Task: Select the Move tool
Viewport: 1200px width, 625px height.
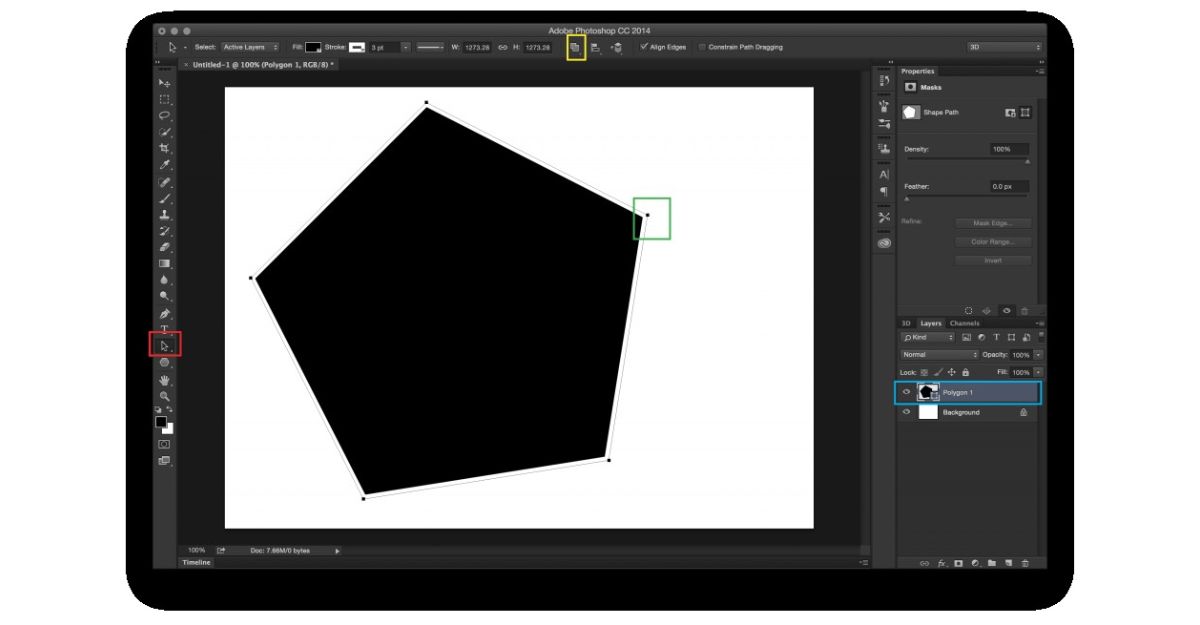Action: point(164,83)
